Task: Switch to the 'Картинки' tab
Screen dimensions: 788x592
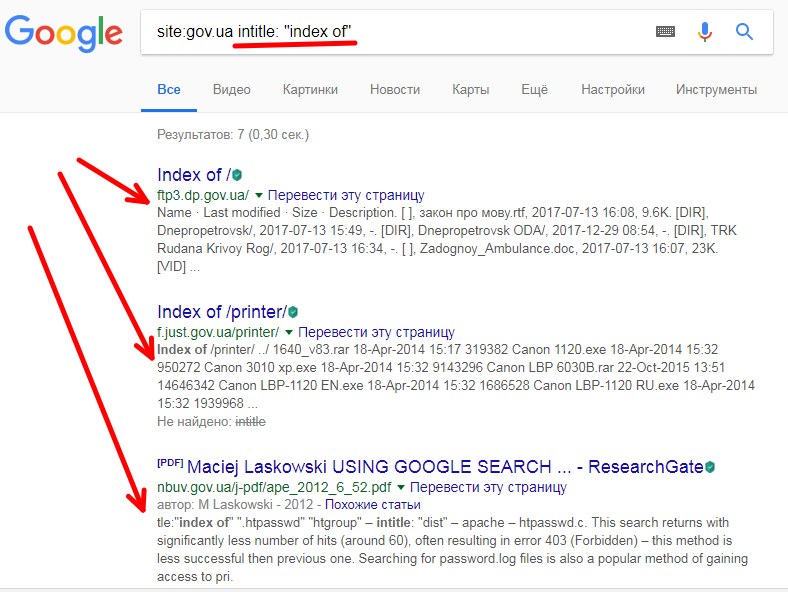Action: tap(310, 90)
